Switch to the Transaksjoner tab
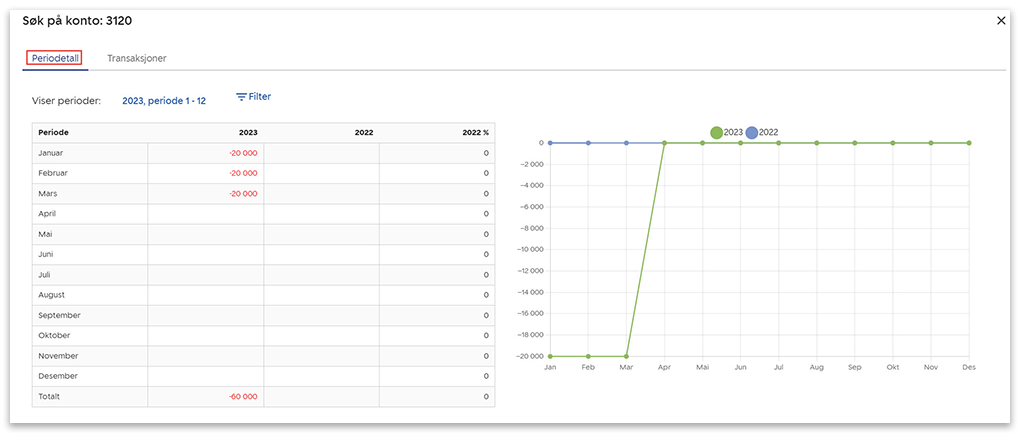 (x=137, y=59)
